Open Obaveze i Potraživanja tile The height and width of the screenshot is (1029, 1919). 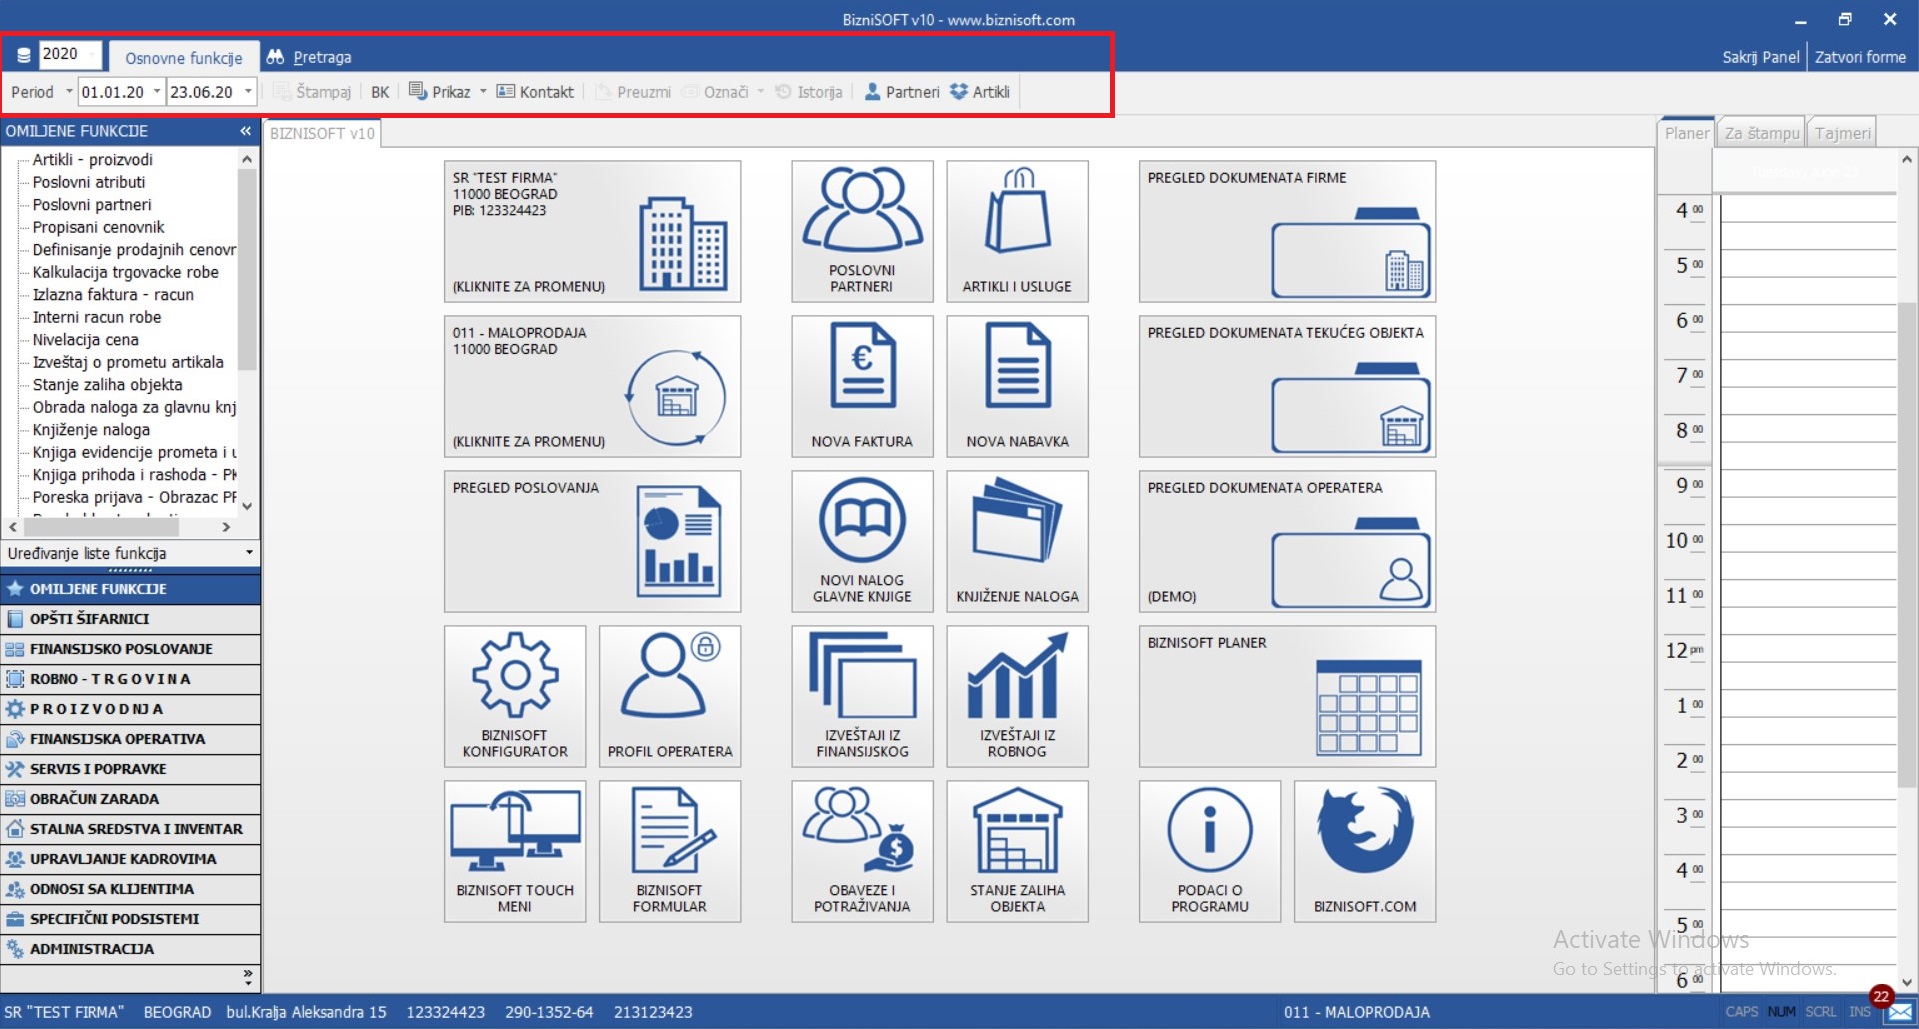coord(862,851)
